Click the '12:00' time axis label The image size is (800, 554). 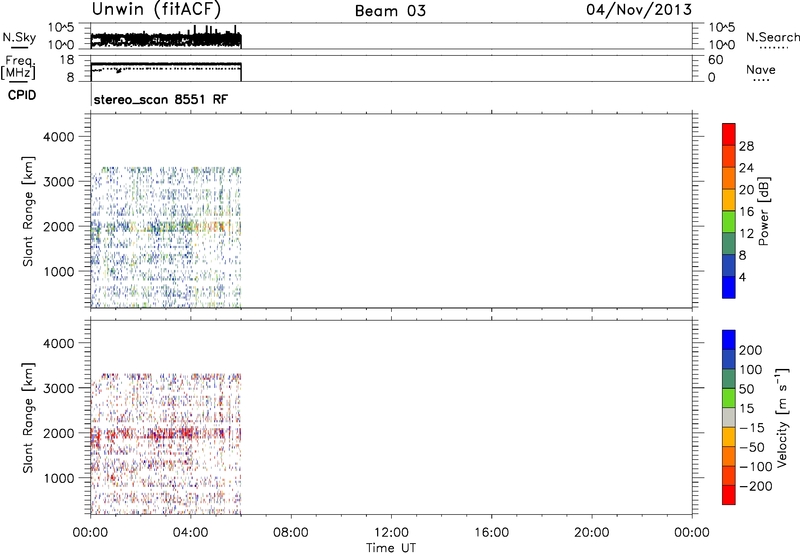click(391, 533)
